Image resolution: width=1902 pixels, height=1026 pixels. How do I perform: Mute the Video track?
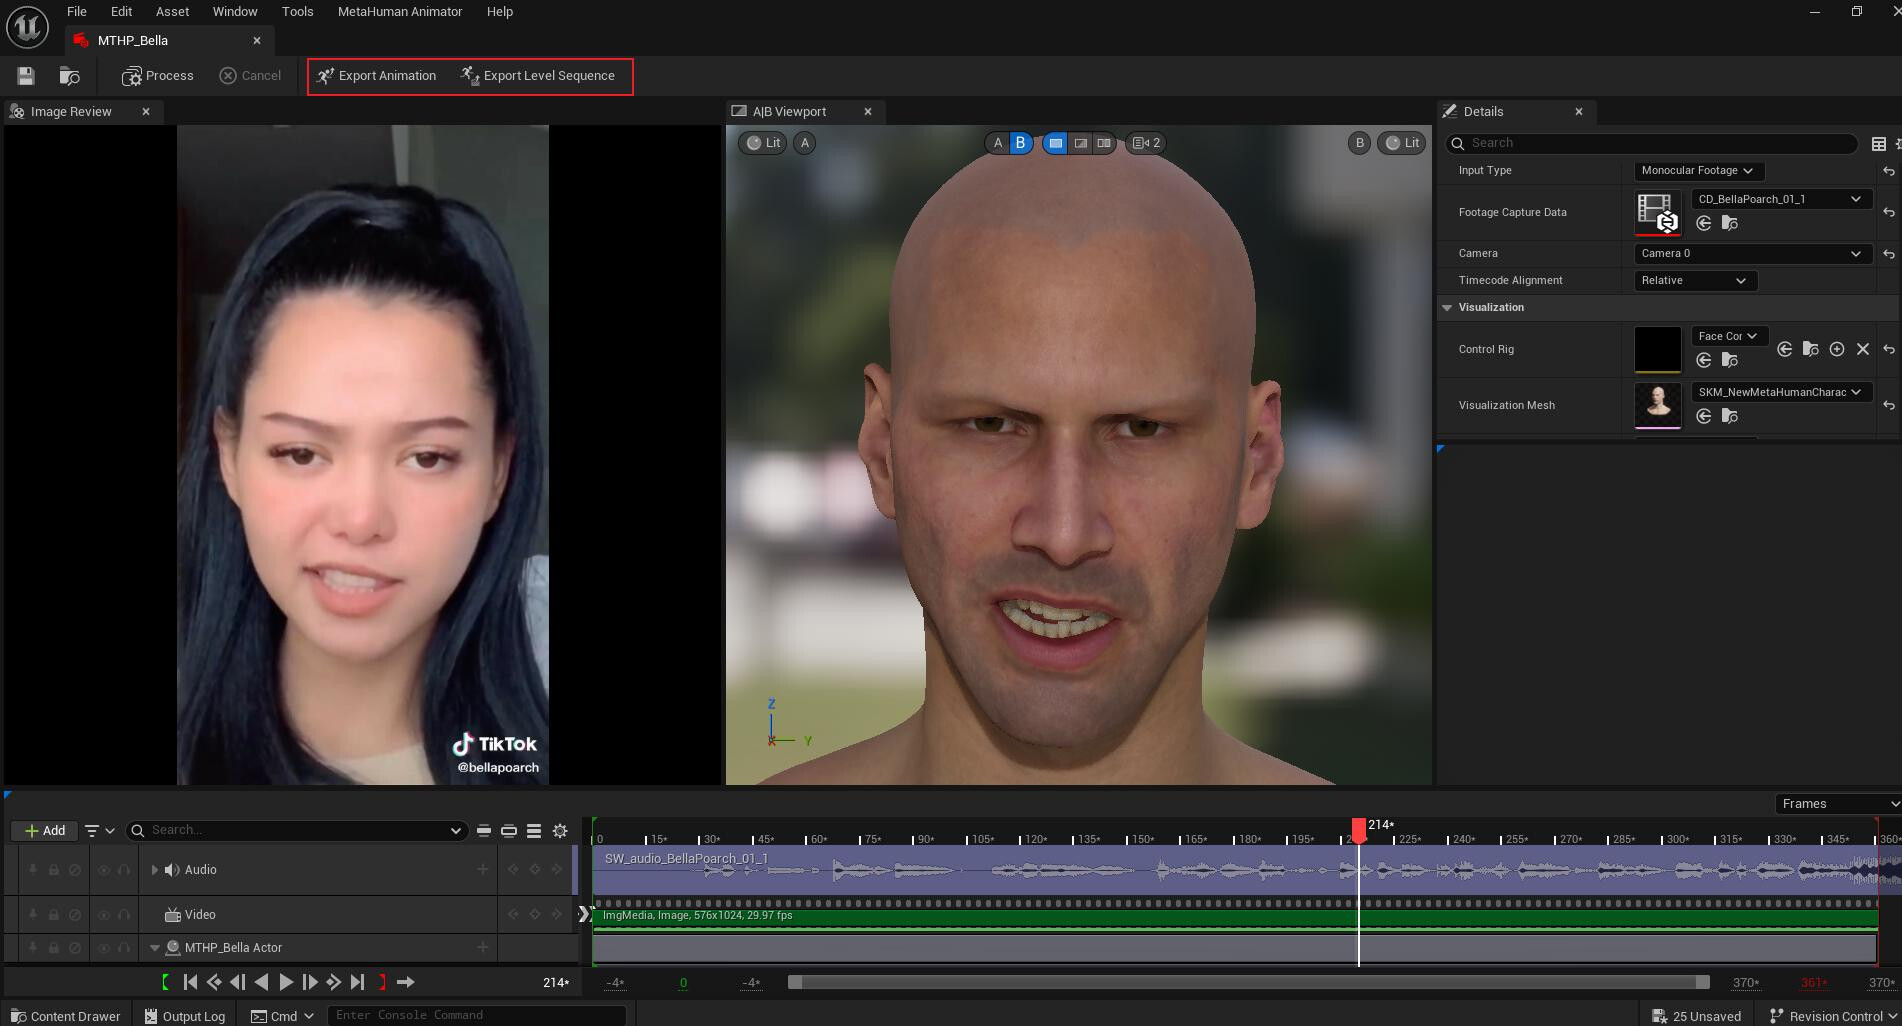coord(75,915)
